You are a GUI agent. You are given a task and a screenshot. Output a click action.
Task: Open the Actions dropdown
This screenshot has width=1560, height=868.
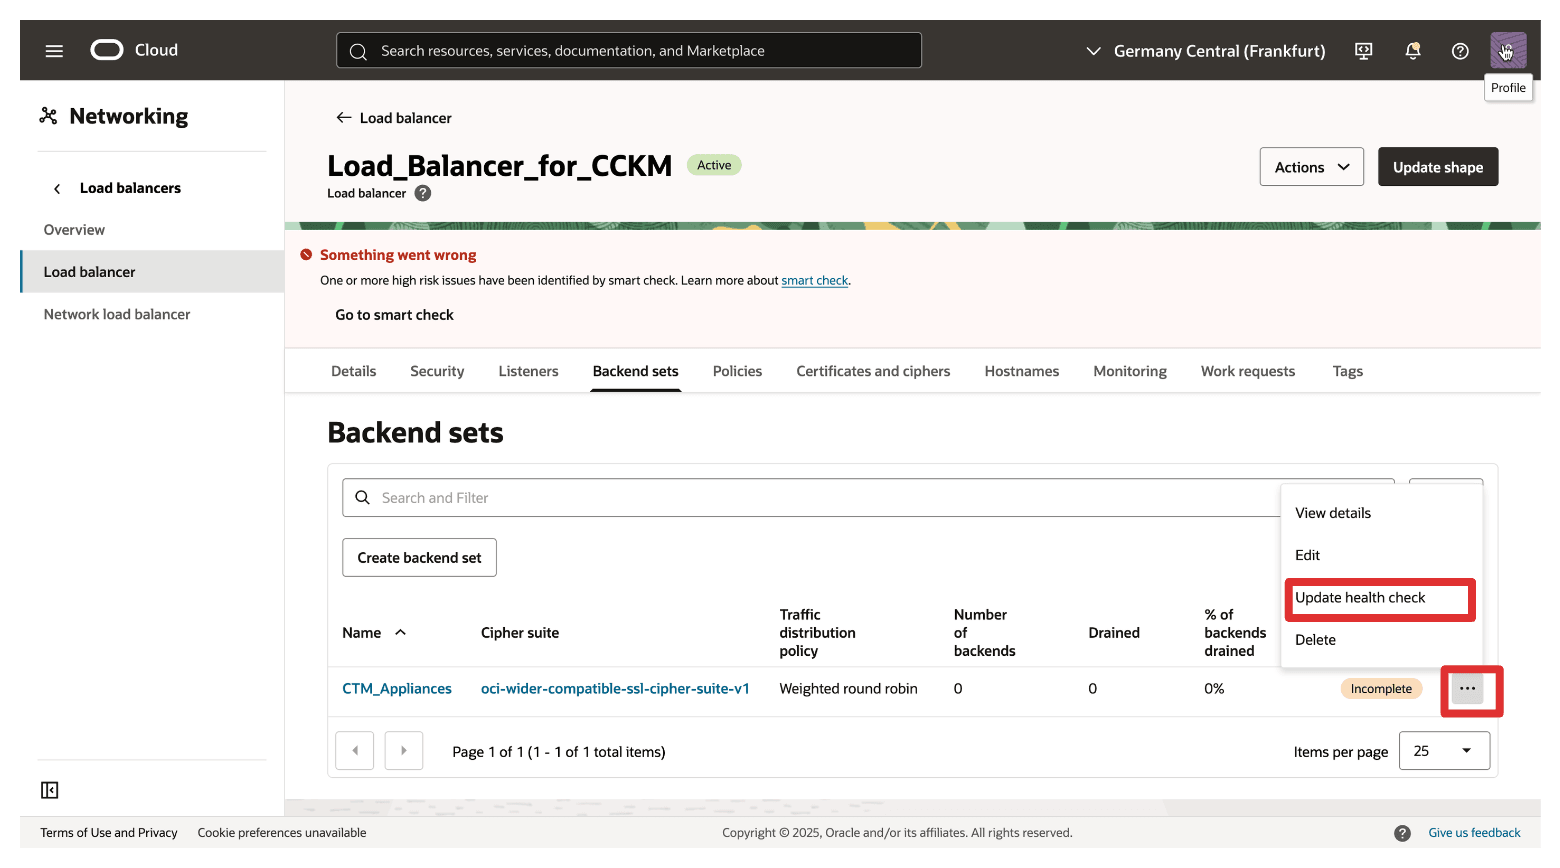1311,167
